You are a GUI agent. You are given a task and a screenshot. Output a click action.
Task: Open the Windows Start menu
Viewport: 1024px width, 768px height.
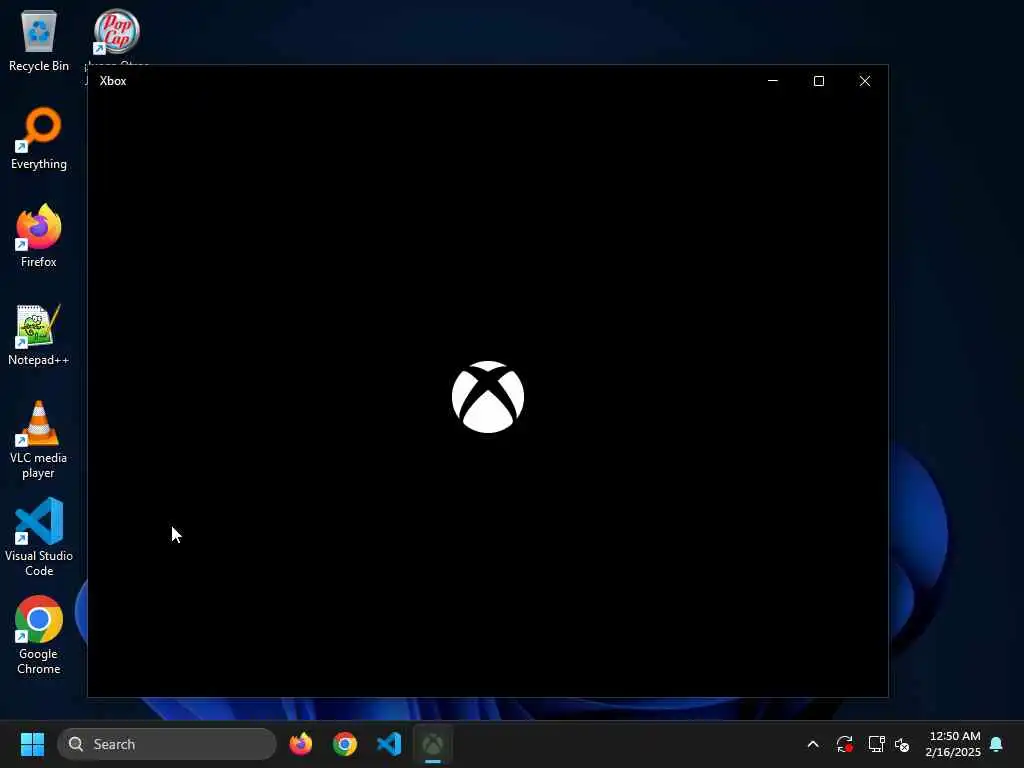pyautogui.click(x=32, y=744)
